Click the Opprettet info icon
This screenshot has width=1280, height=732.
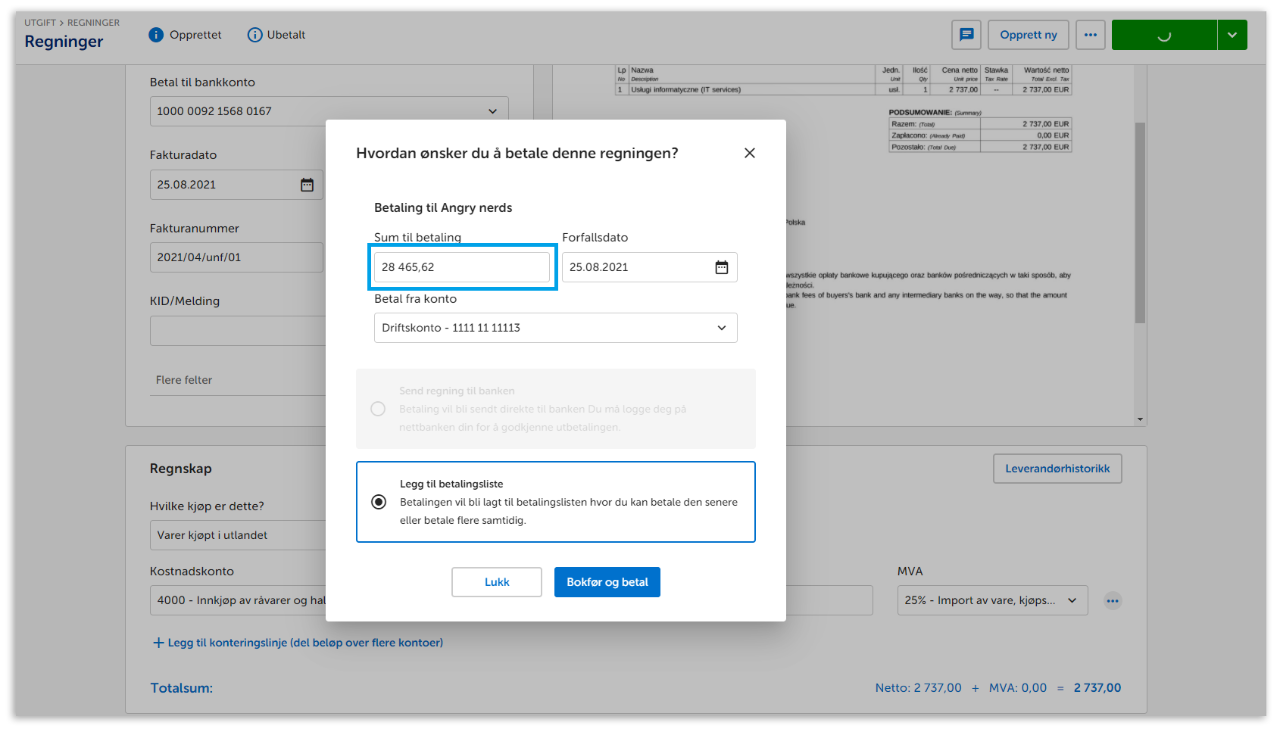pos(156,35)
